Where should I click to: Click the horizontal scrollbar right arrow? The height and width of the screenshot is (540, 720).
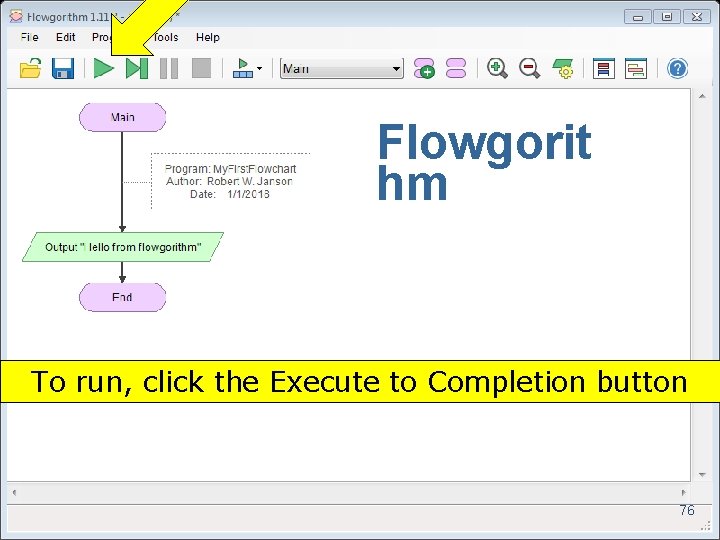(684, 493)
